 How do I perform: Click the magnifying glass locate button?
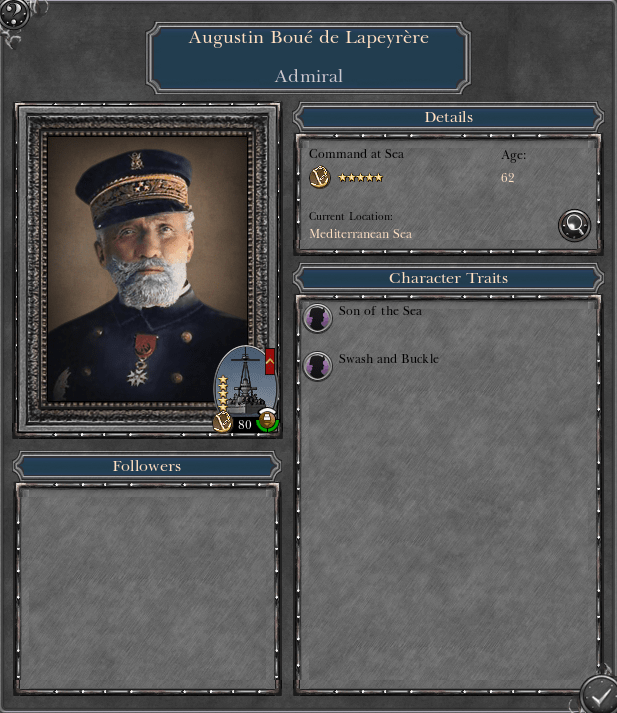click(574, 225)
